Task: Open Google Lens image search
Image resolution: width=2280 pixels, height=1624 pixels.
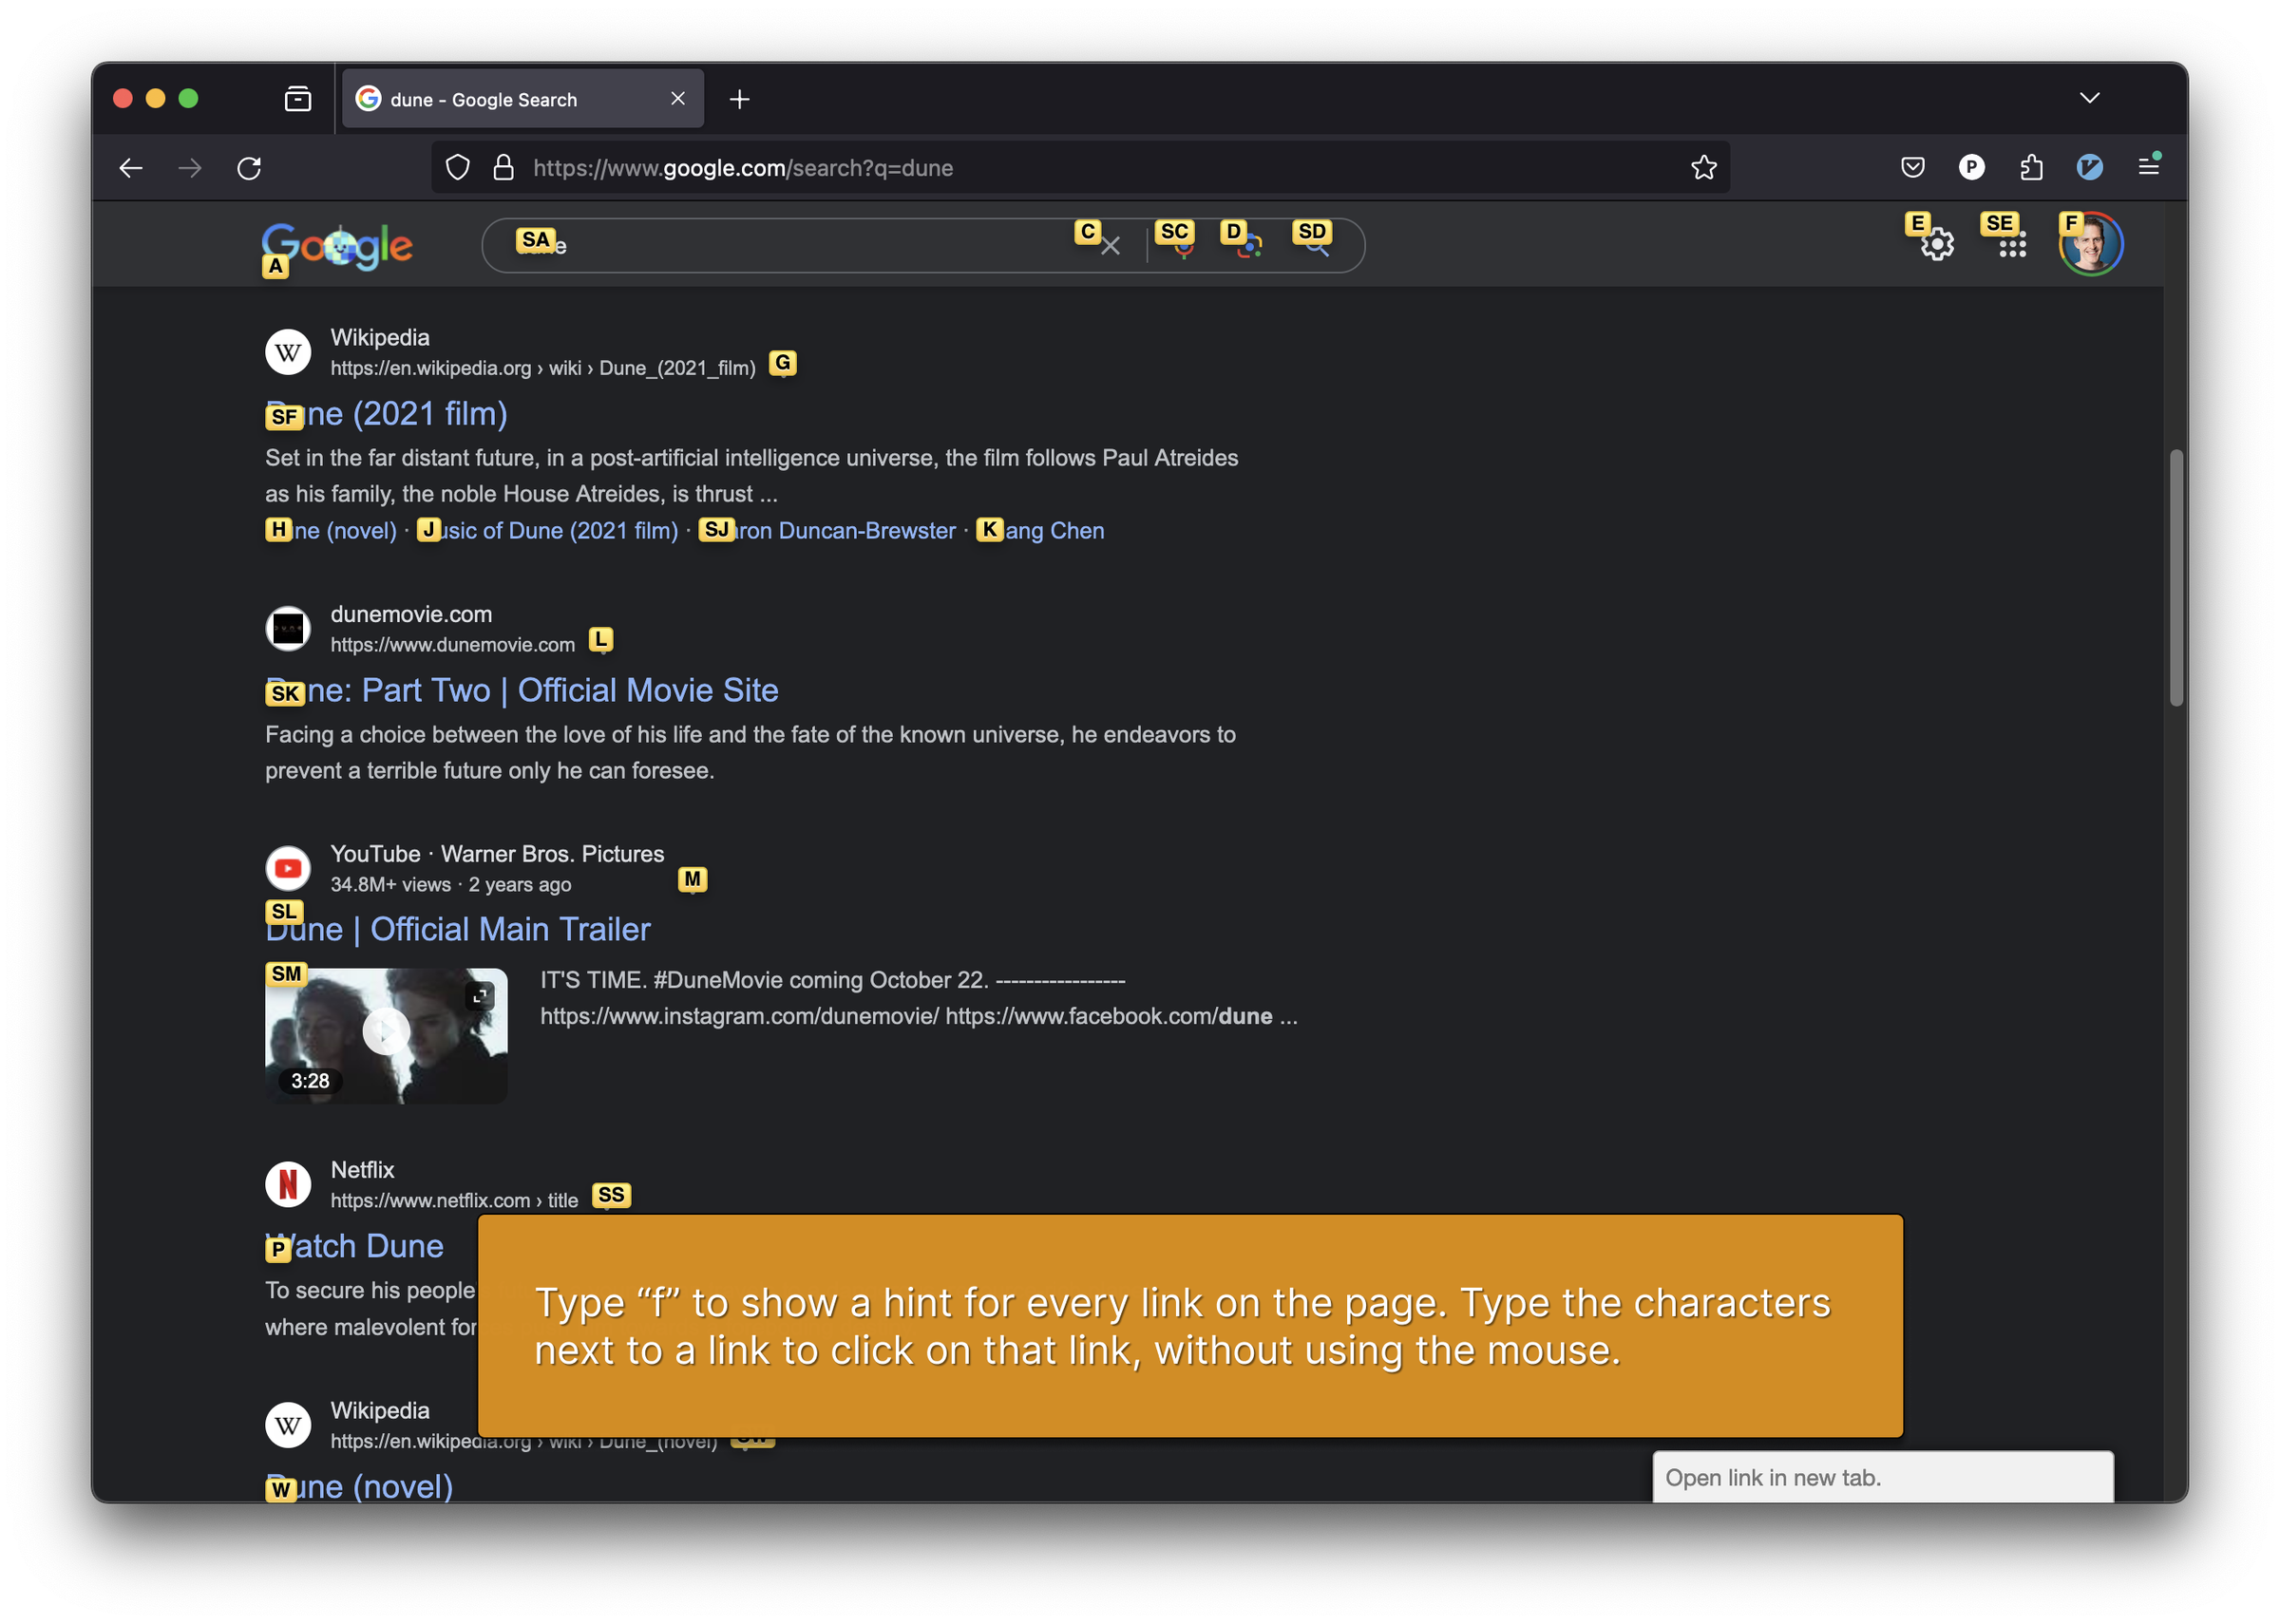Action: (1249, 246)
